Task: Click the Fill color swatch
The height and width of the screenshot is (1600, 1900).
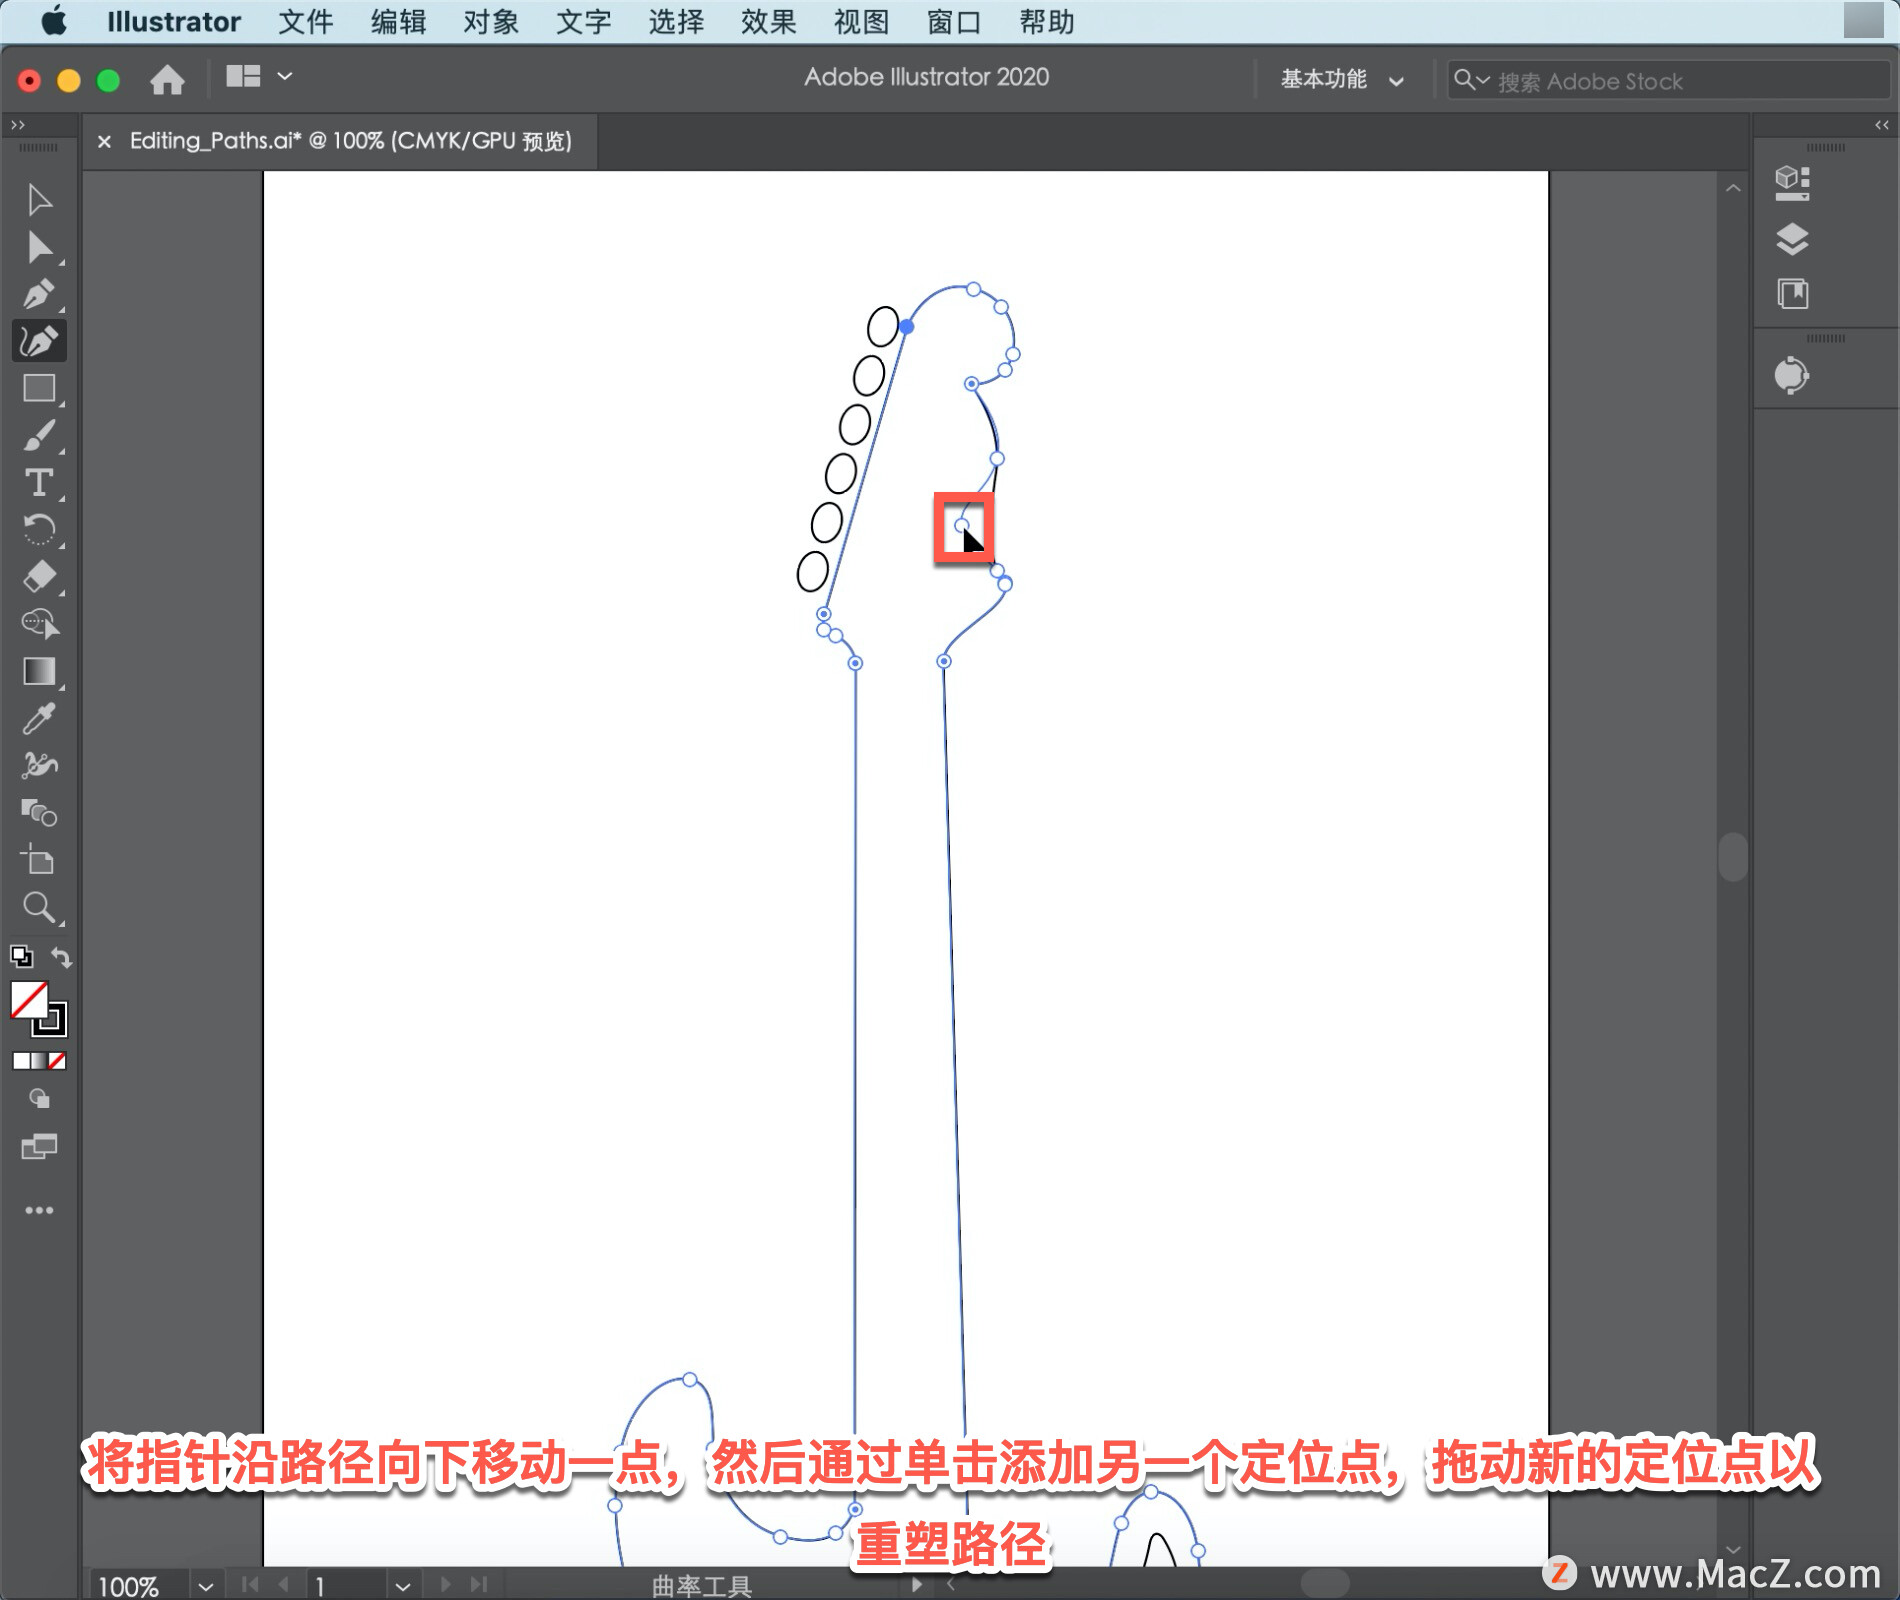Action: (29, 1000)
